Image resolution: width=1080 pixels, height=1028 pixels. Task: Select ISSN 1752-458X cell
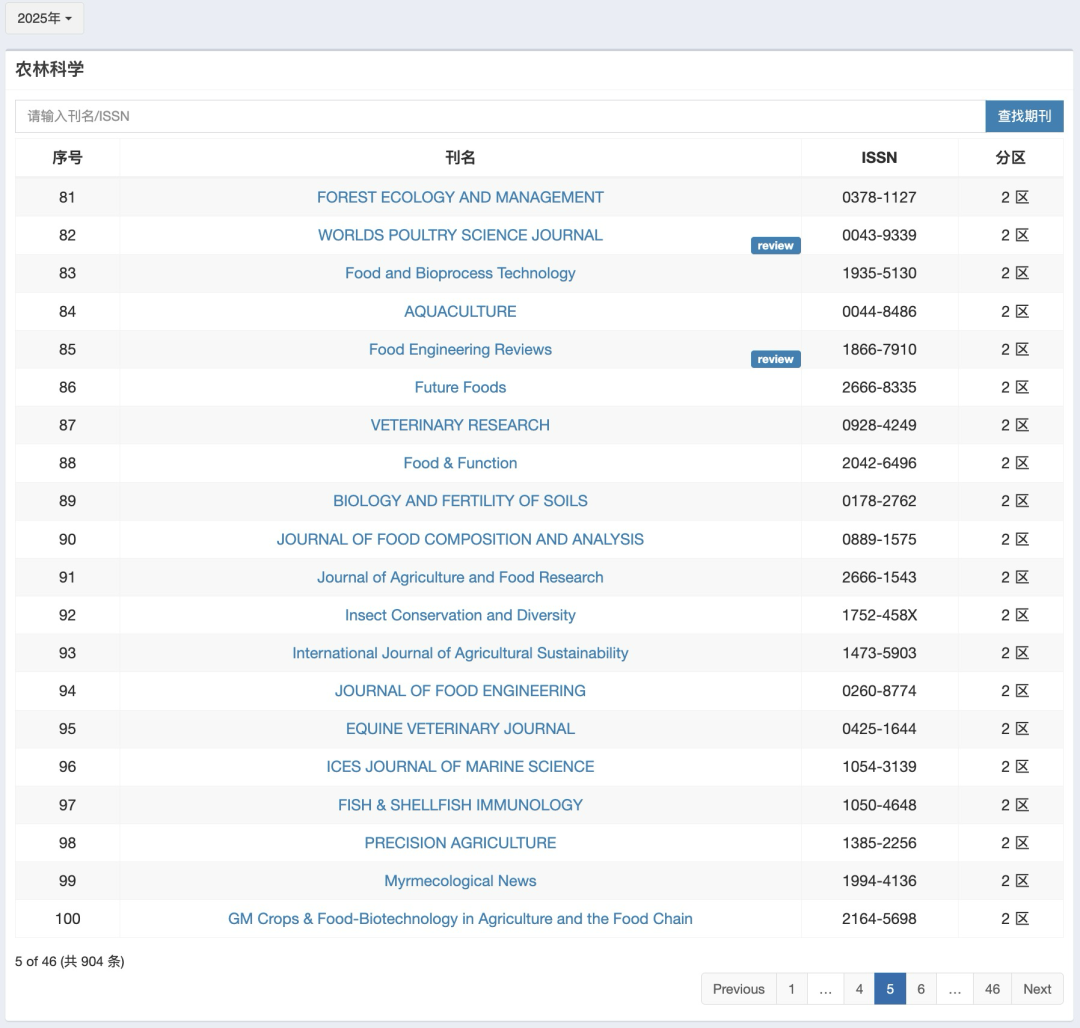point(879,615)
